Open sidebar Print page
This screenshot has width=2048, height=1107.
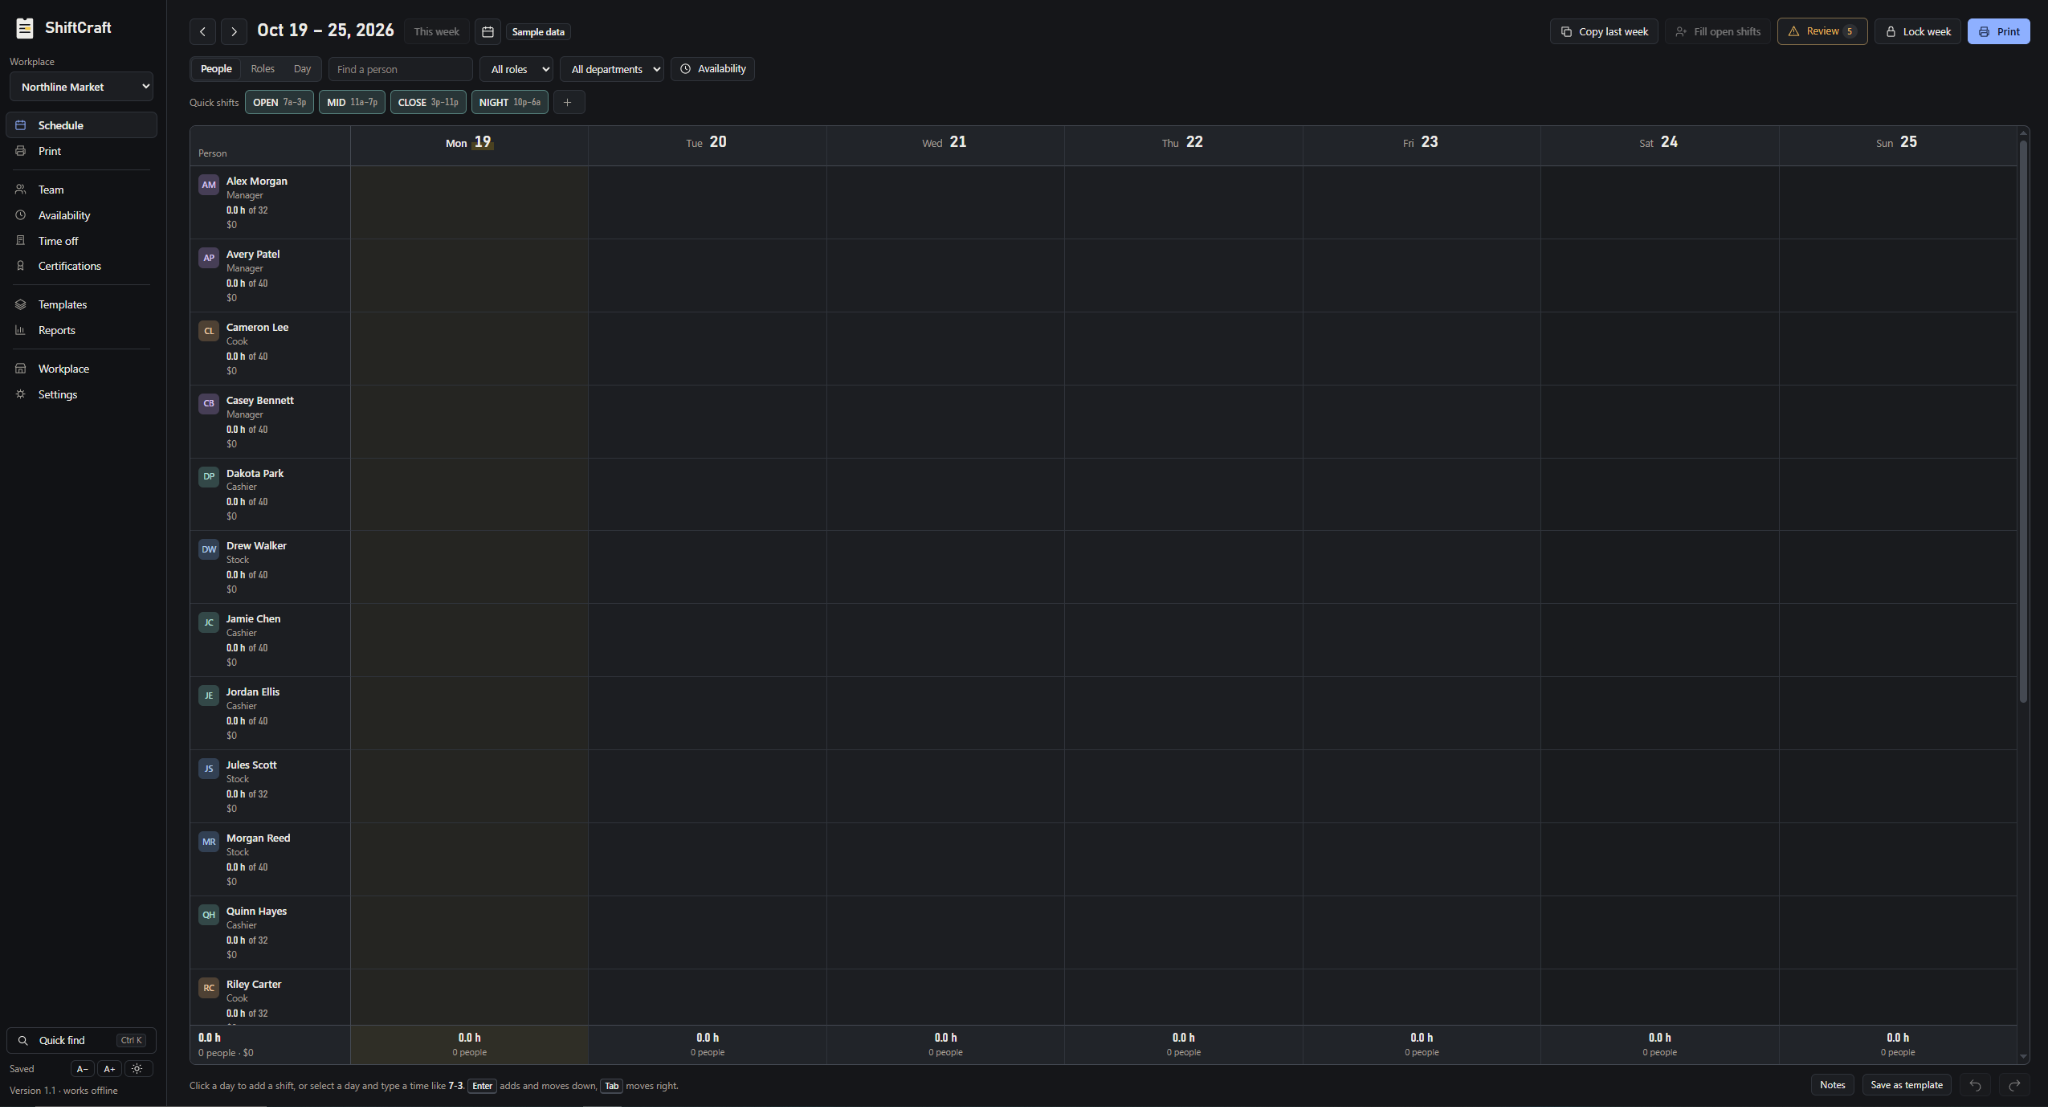click(x=81, y=151)
